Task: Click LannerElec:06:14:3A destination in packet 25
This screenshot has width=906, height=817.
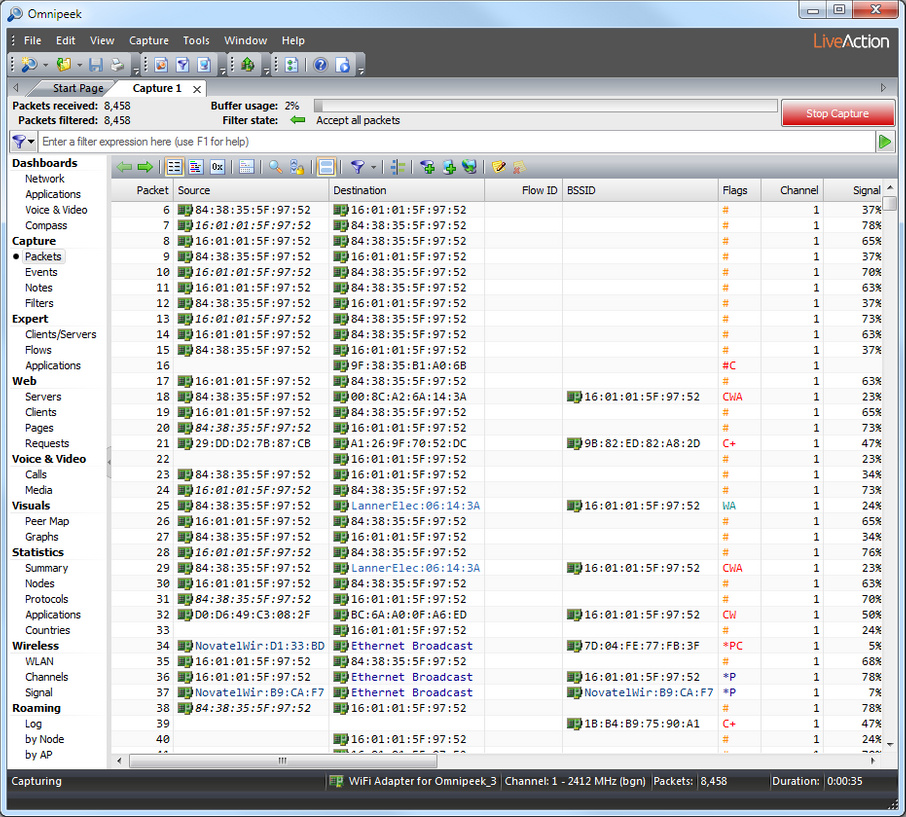Action: (x=407, y=506)
